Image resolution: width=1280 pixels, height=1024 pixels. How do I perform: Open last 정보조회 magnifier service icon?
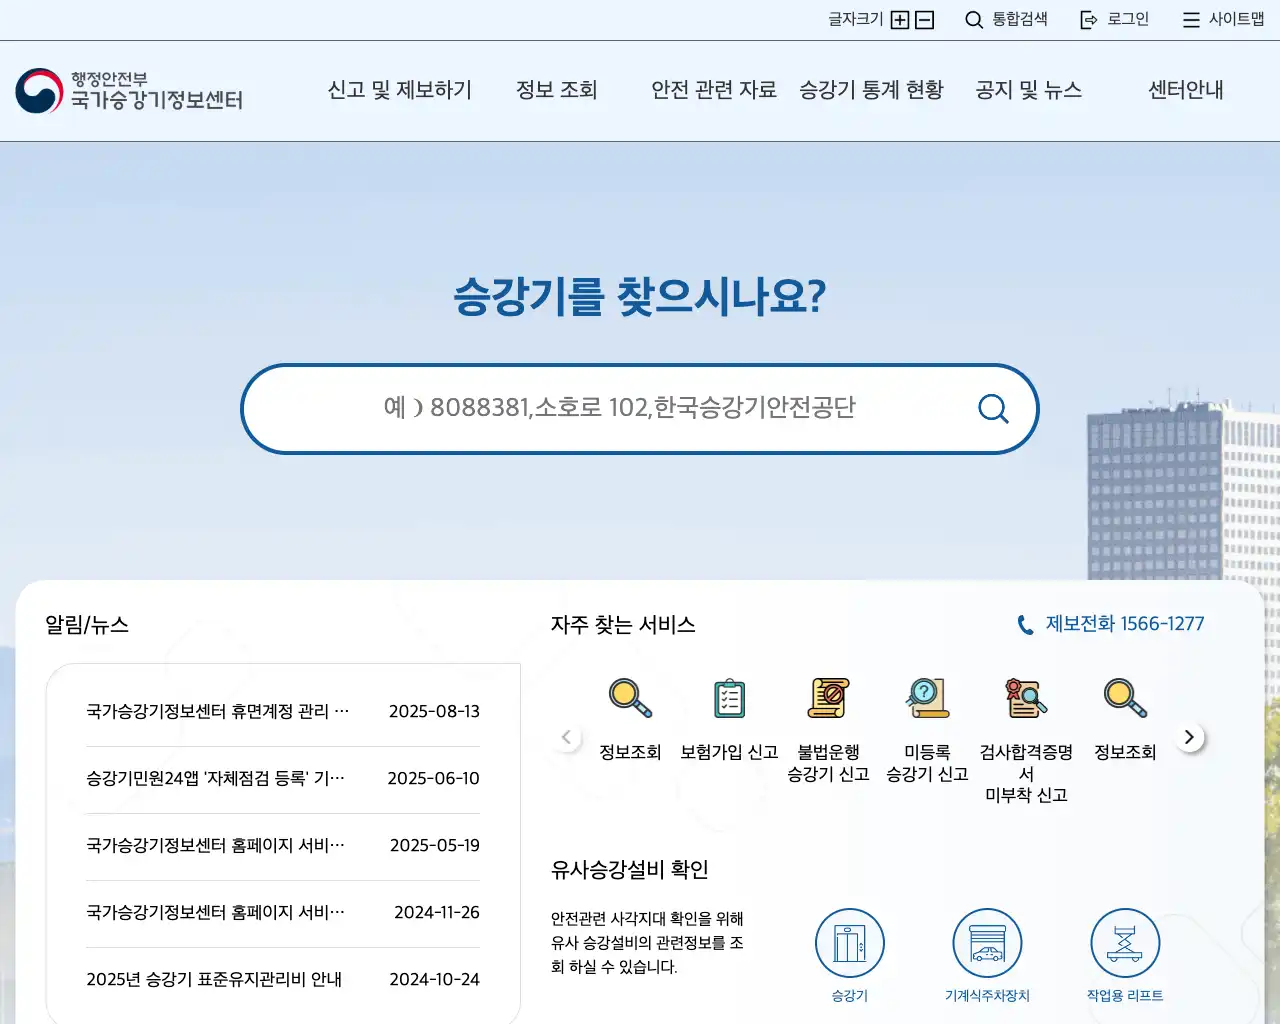[1125, 698]
